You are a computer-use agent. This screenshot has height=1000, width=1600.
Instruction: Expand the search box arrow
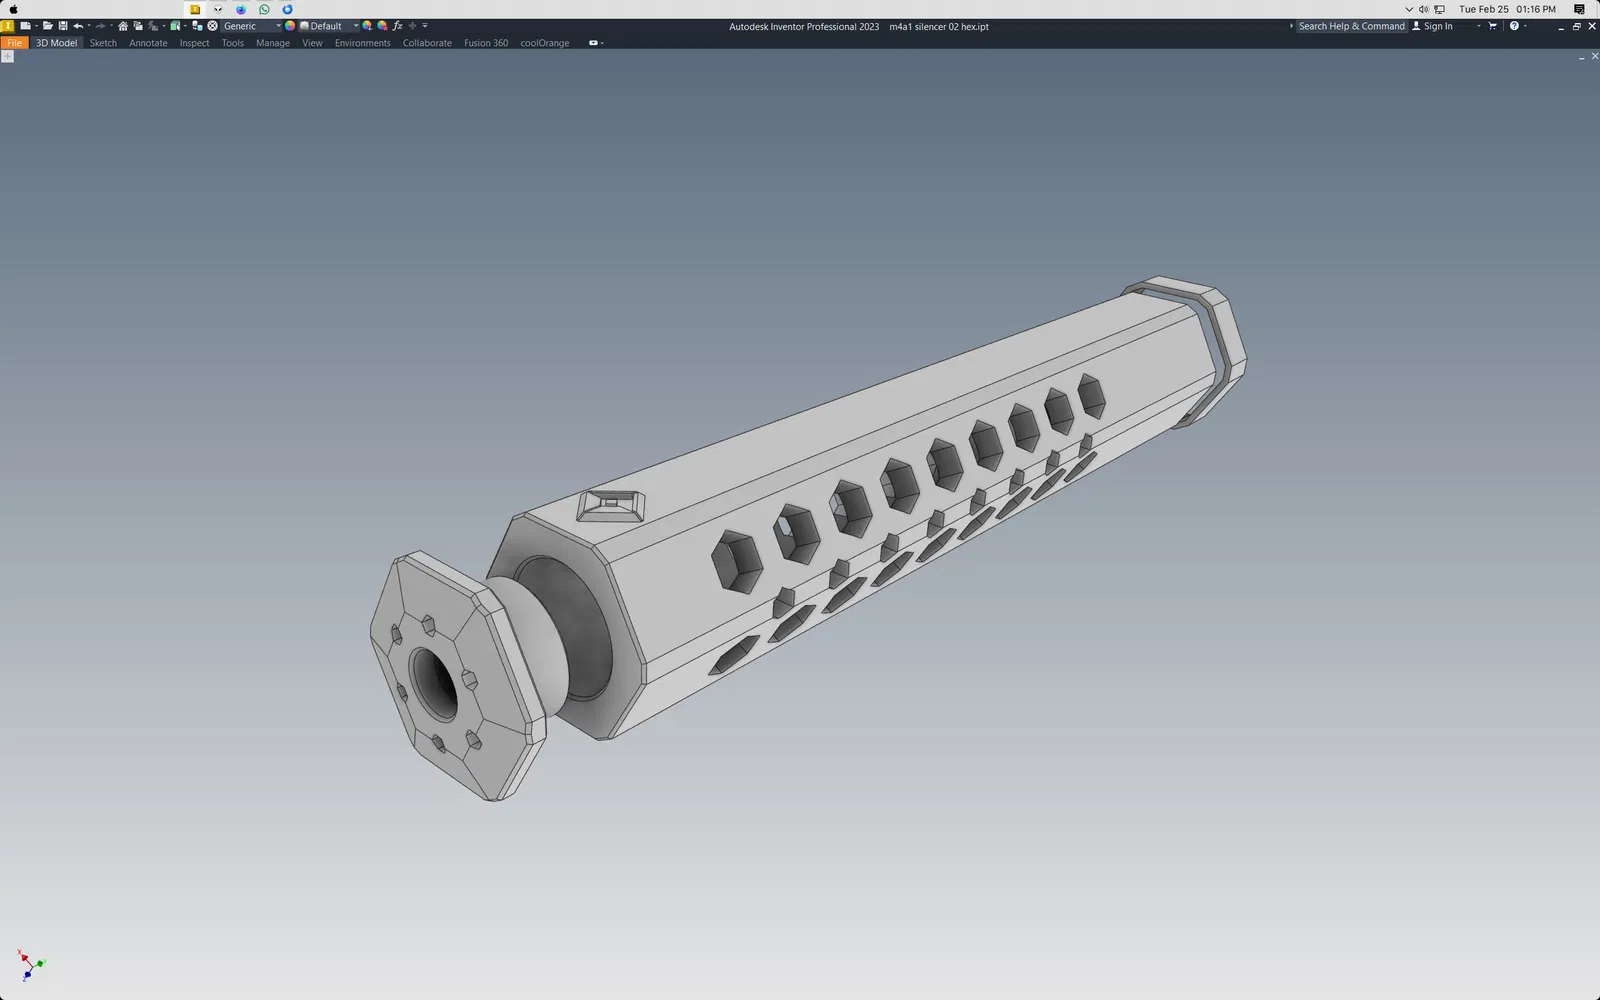[x=1291, y=26]
